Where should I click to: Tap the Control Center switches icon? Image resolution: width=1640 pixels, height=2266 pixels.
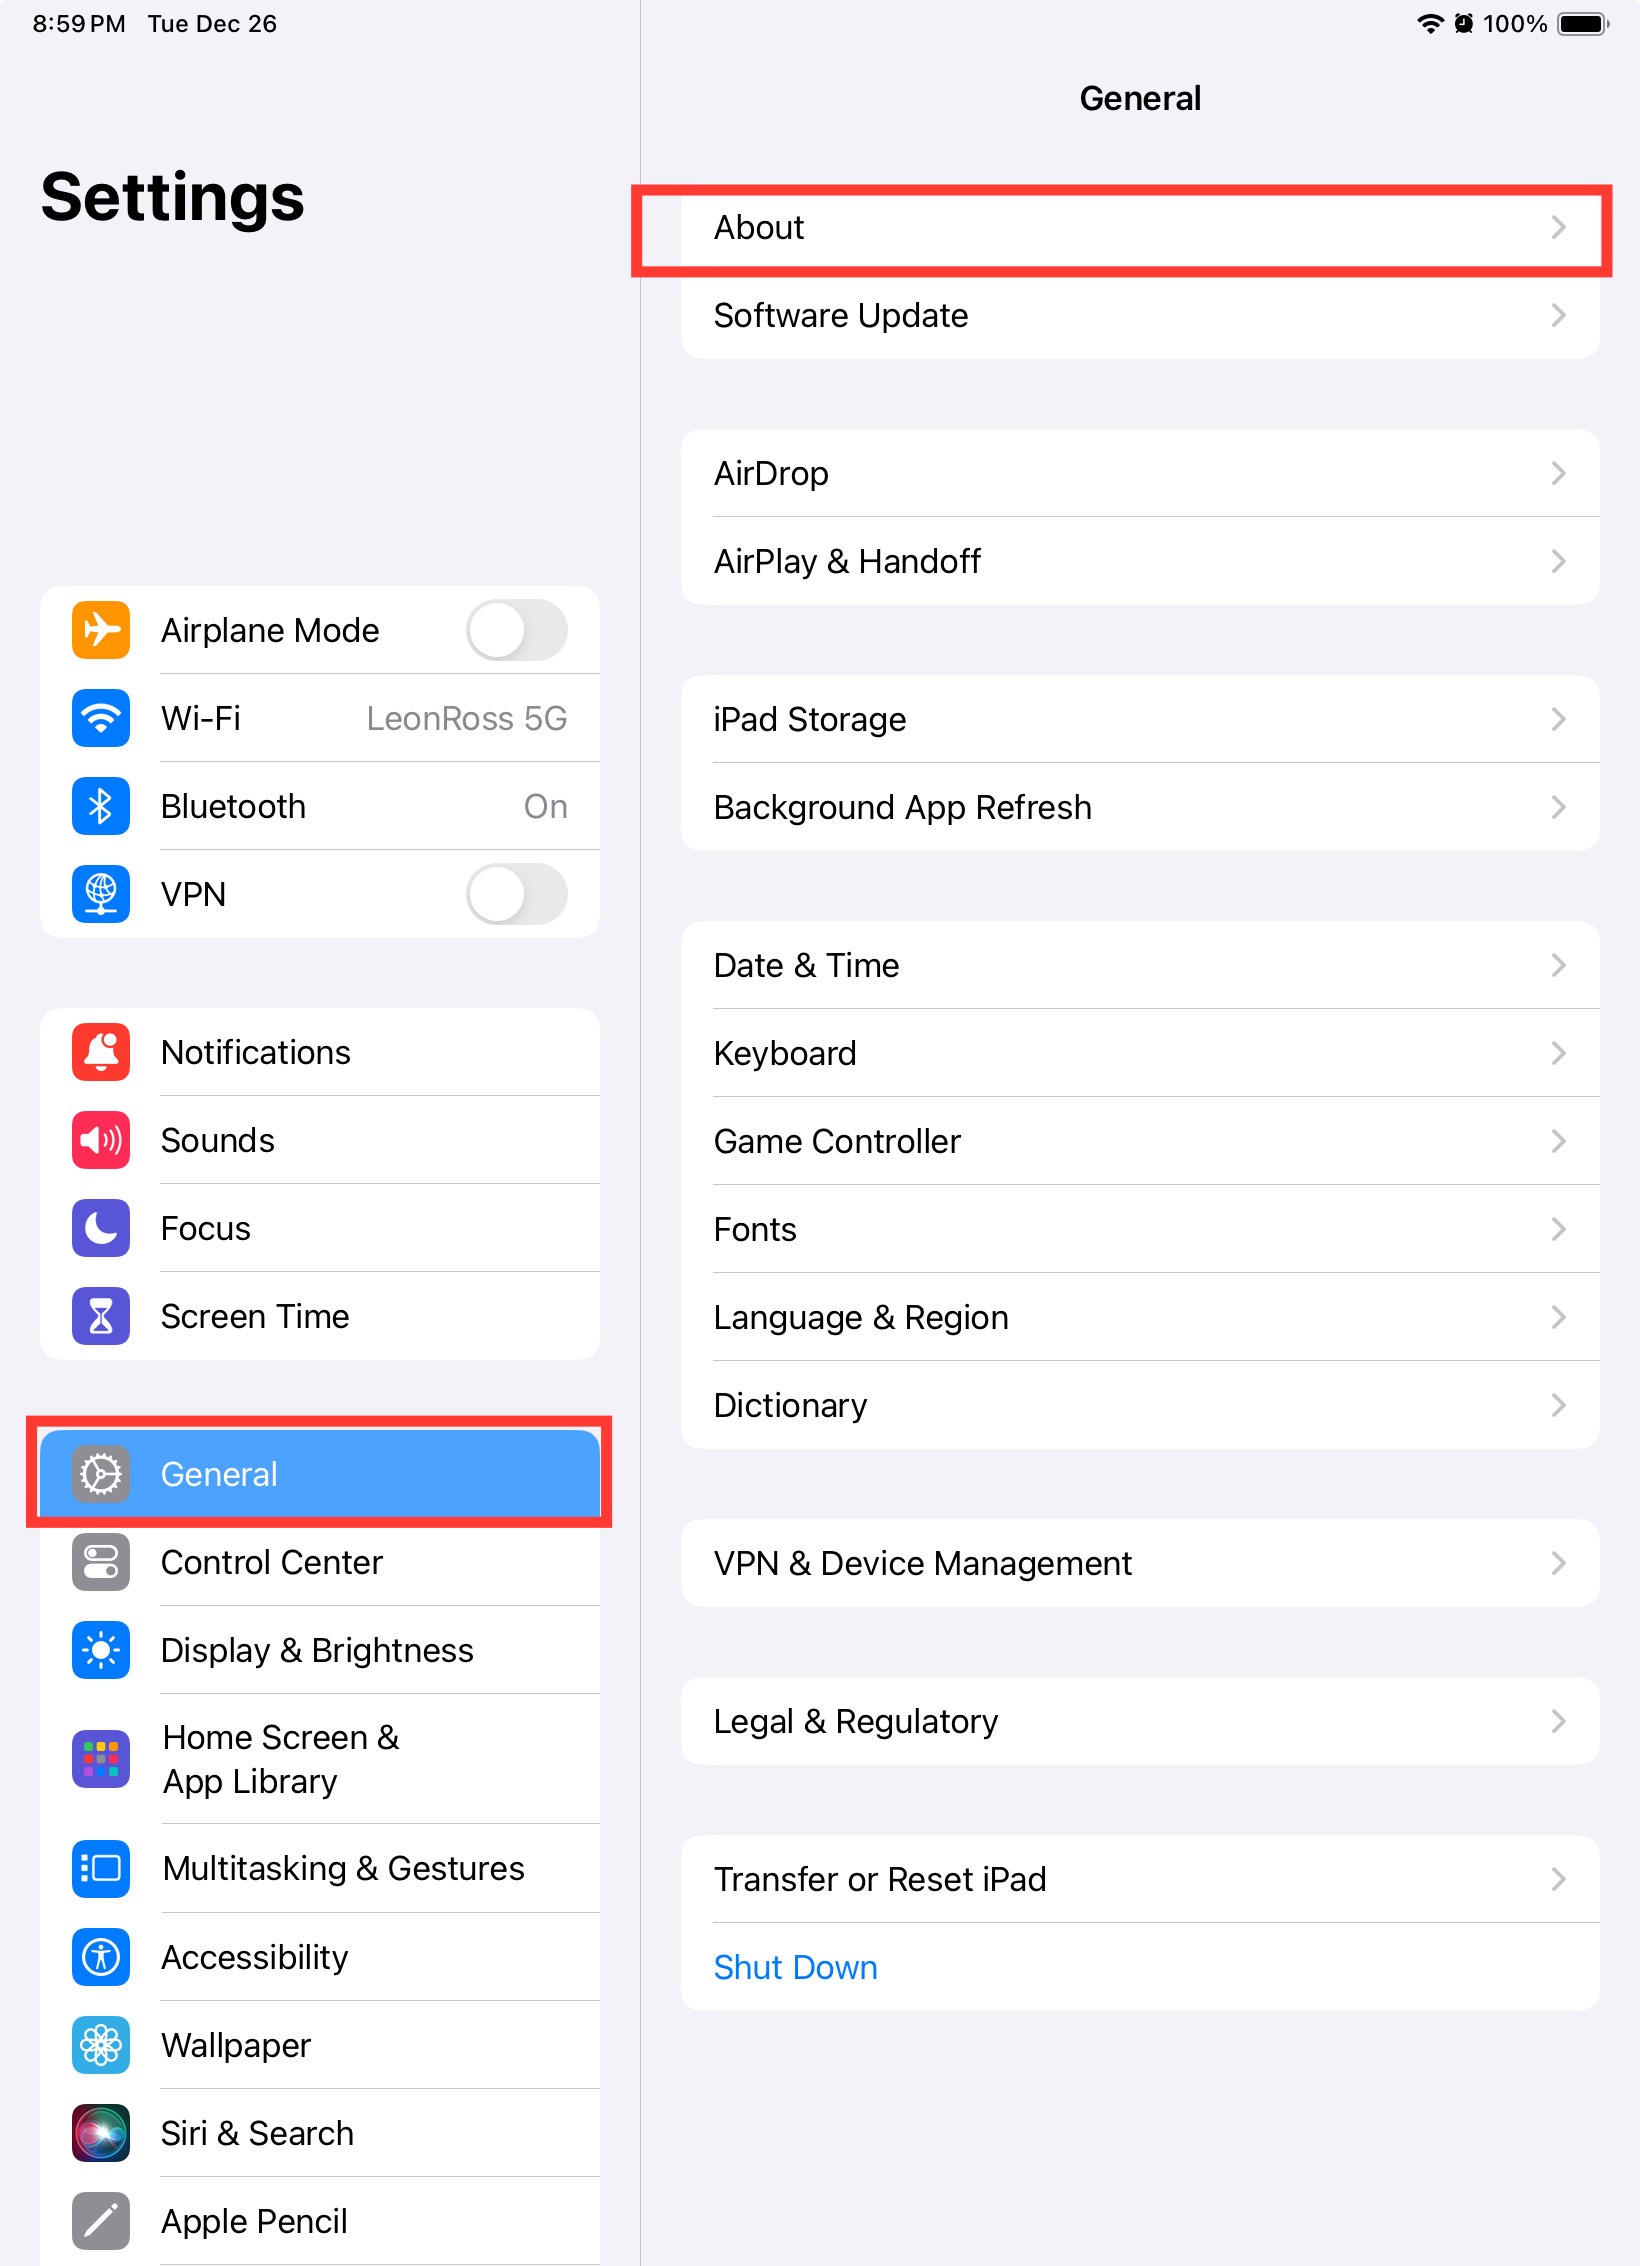point(101,1562)
